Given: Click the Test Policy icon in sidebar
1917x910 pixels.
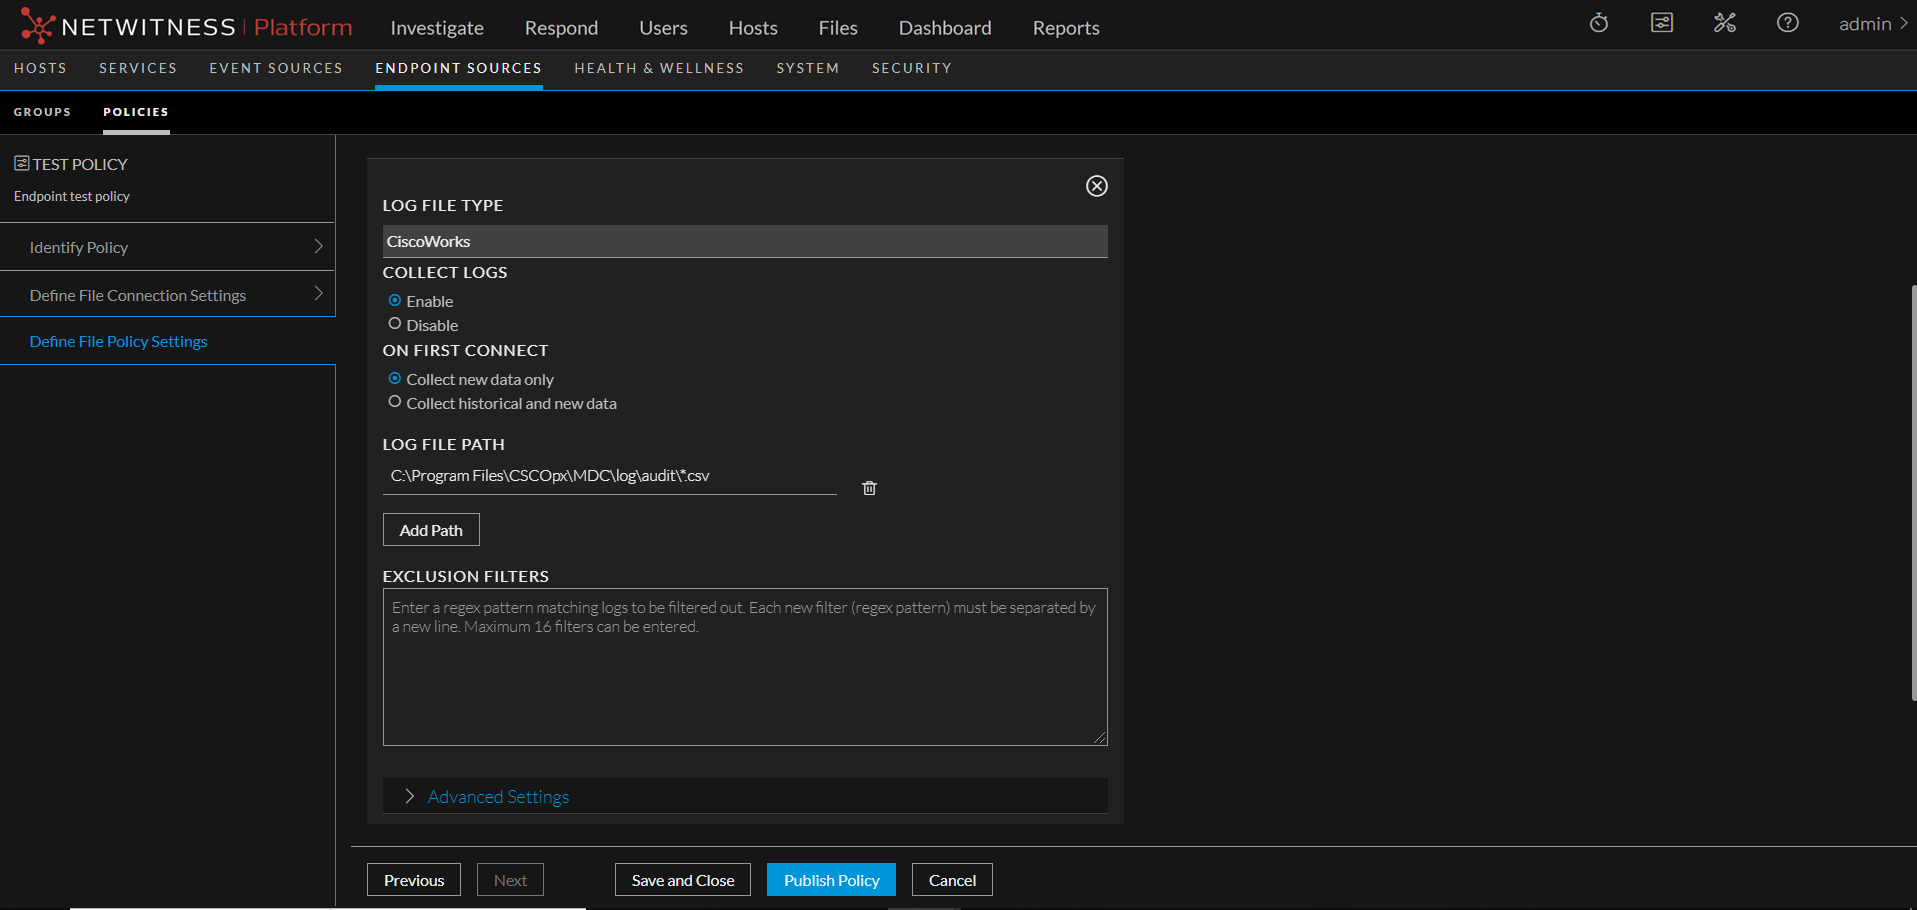Looking at the screenshot, I should [x=21, y=163].
